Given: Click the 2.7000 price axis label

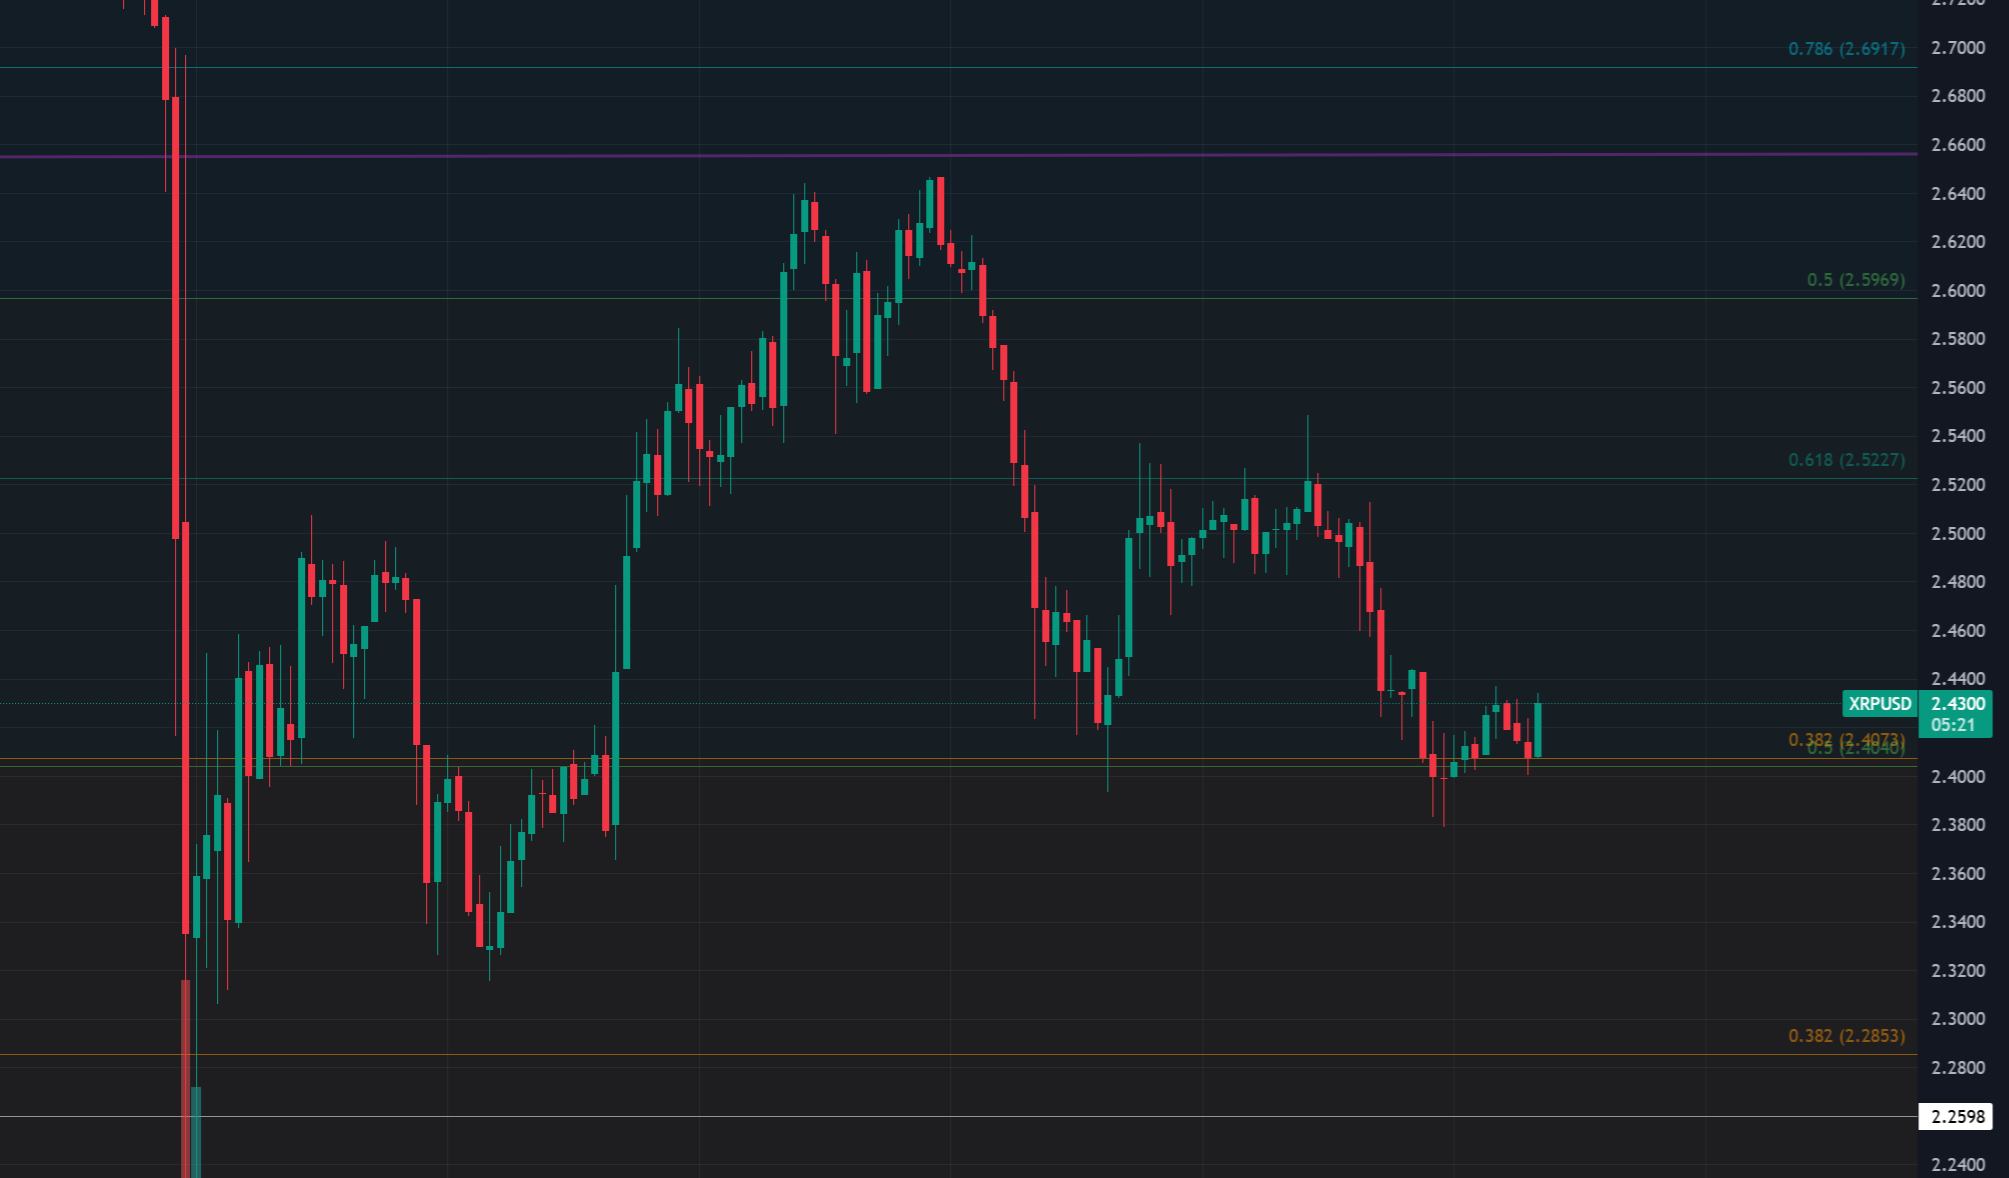Looking at the screenshot, I should click(1957, 48).
